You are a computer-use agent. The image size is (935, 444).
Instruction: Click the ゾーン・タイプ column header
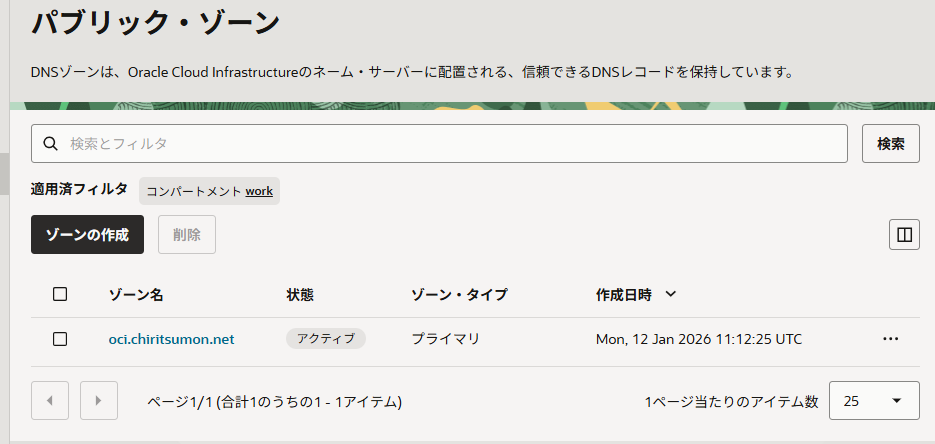click(459, 295)
